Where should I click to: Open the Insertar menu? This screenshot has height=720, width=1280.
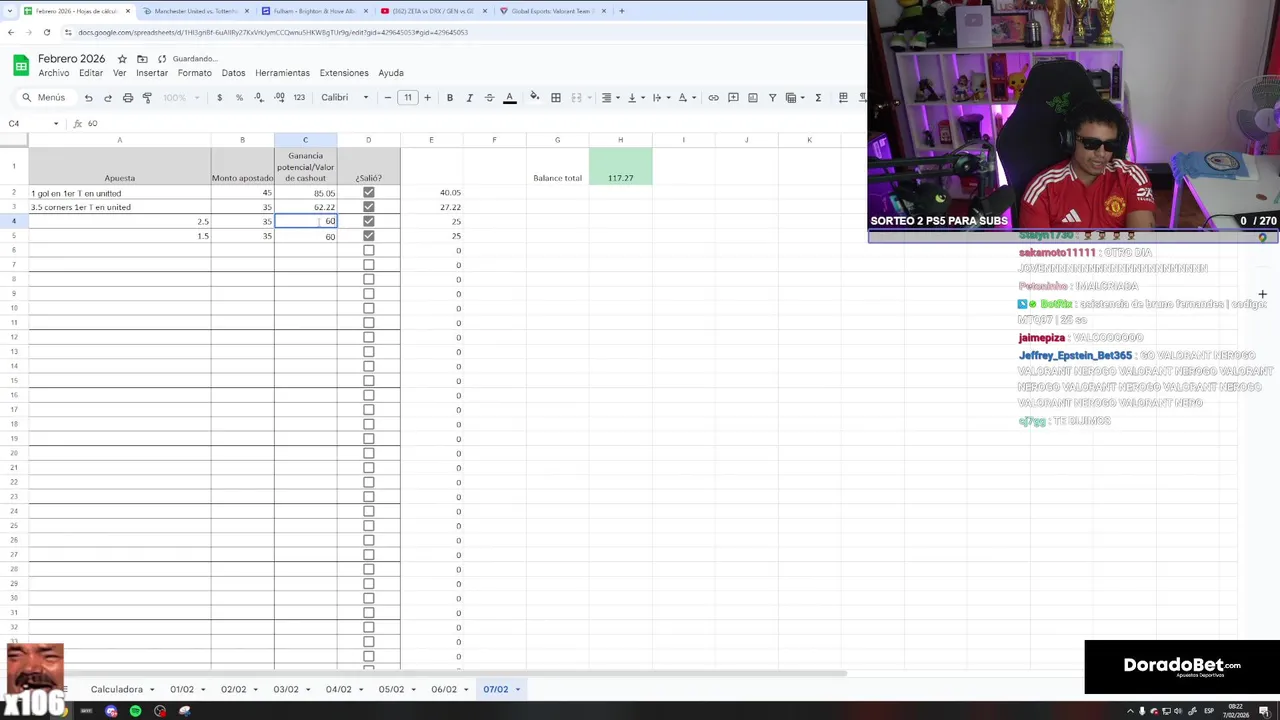pos(152,73)
